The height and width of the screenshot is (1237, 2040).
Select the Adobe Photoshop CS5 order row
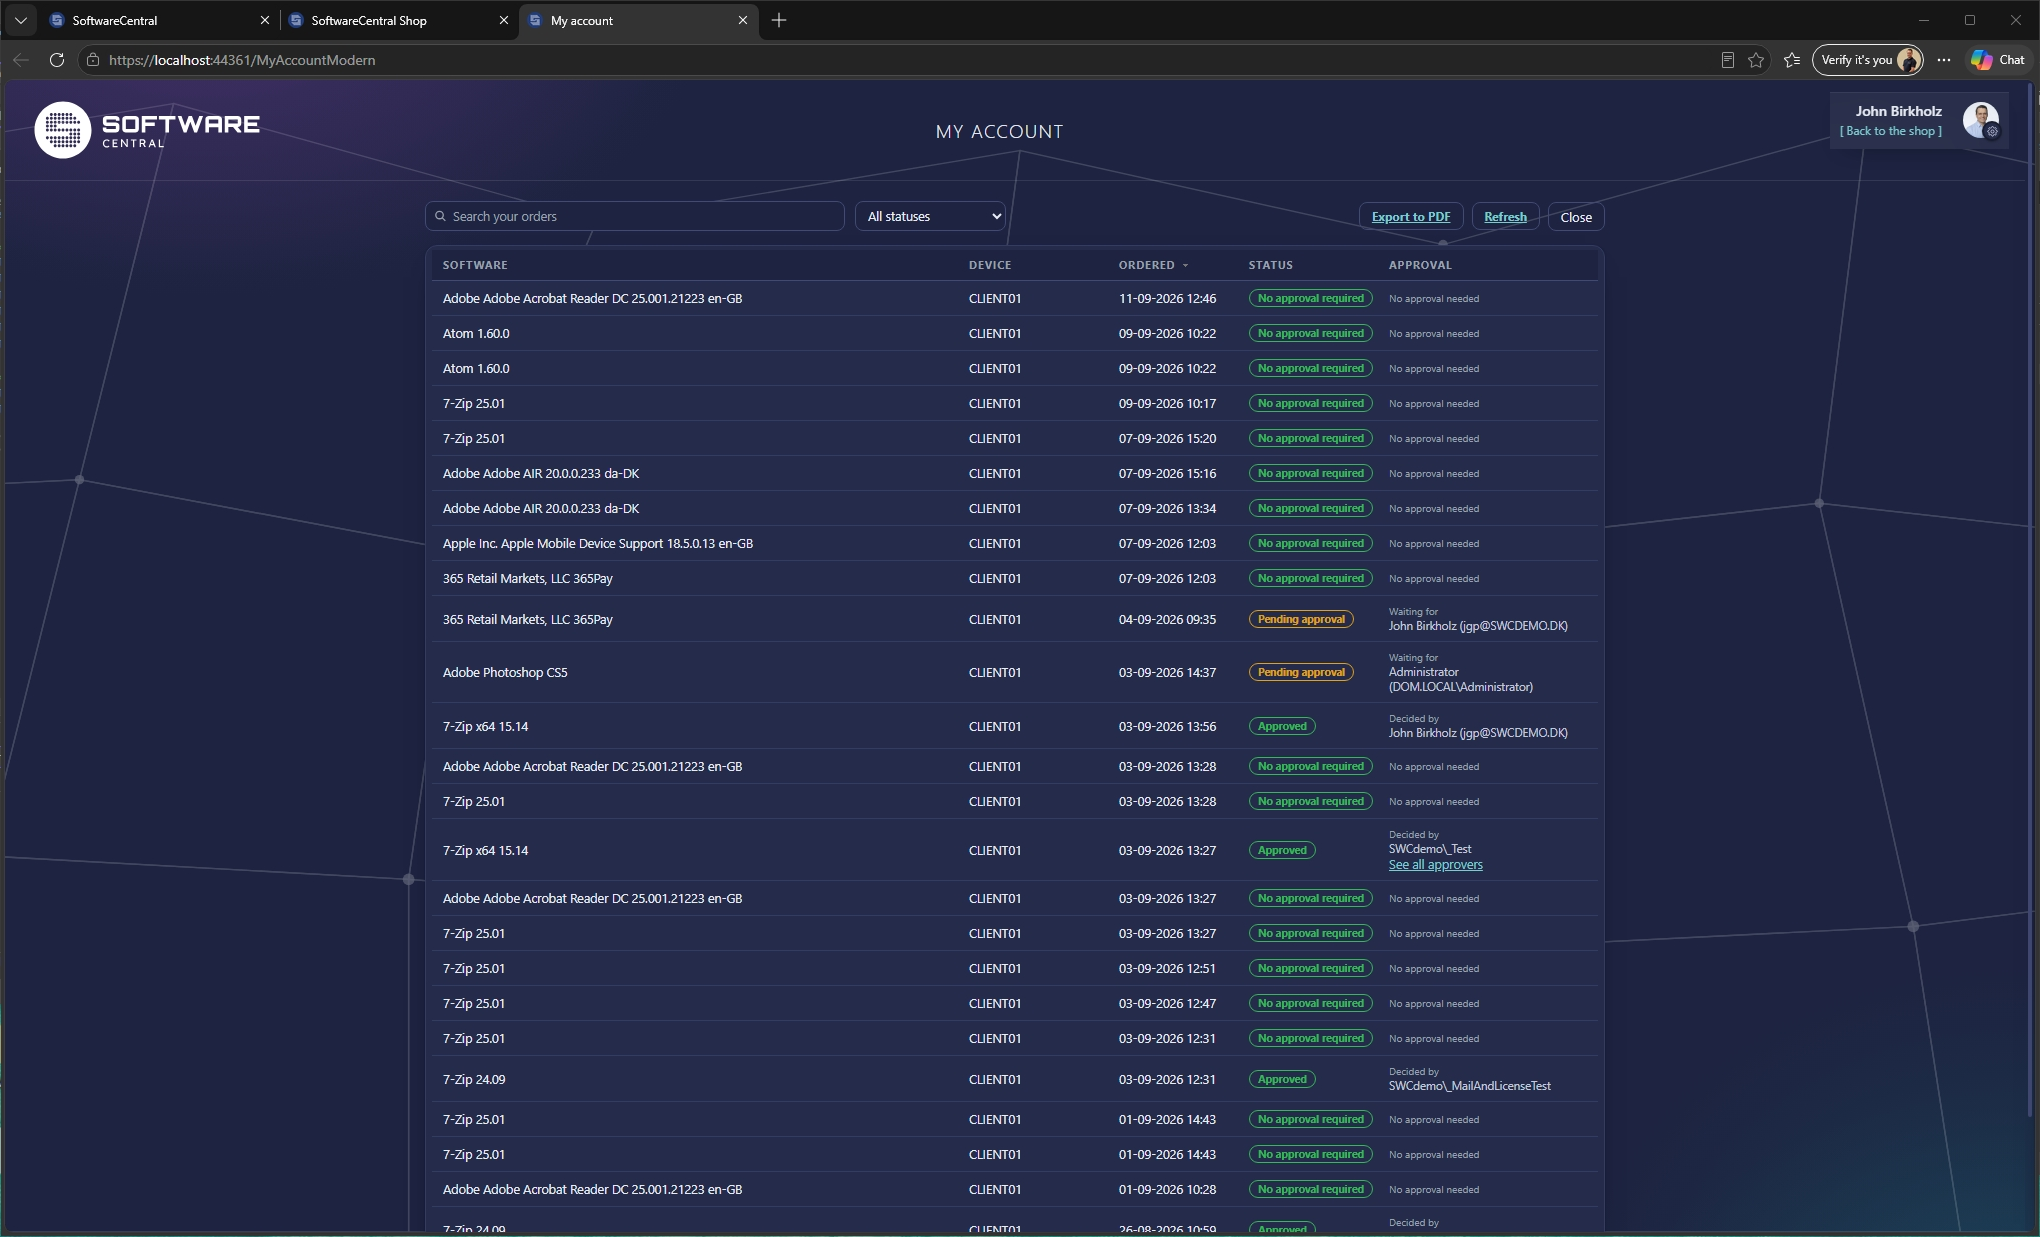1015,672
